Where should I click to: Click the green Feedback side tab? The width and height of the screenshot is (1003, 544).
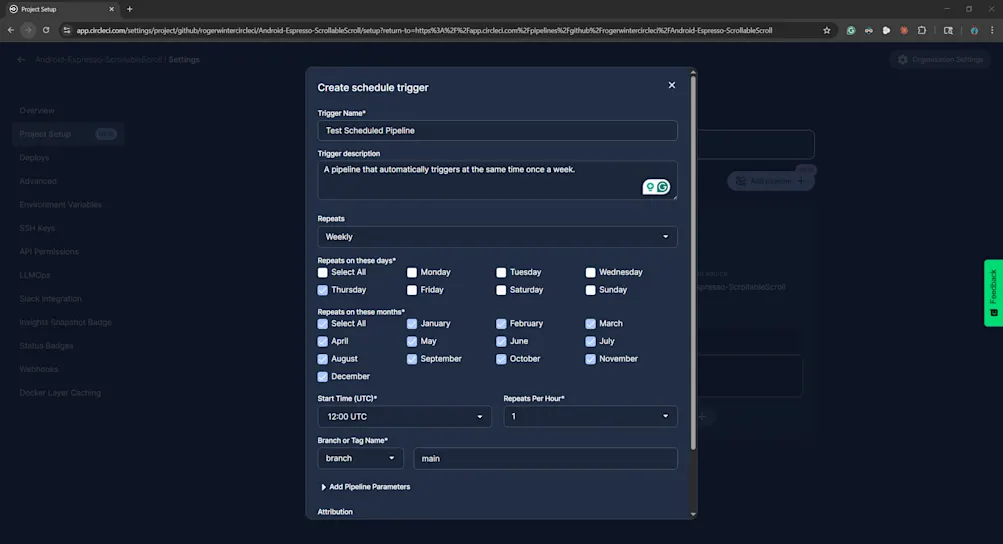pyautogui.click(x=993, y=293)
